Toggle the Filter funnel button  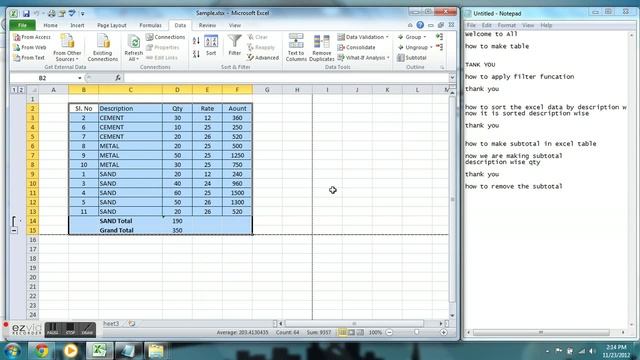point(234,45)
